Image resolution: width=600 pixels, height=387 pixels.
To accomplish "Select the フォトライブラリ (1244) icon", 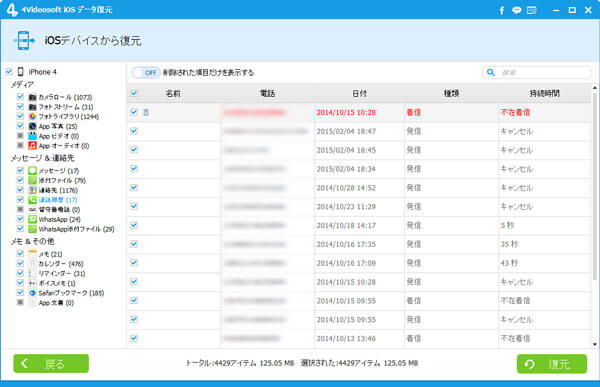I will point(33,116).
